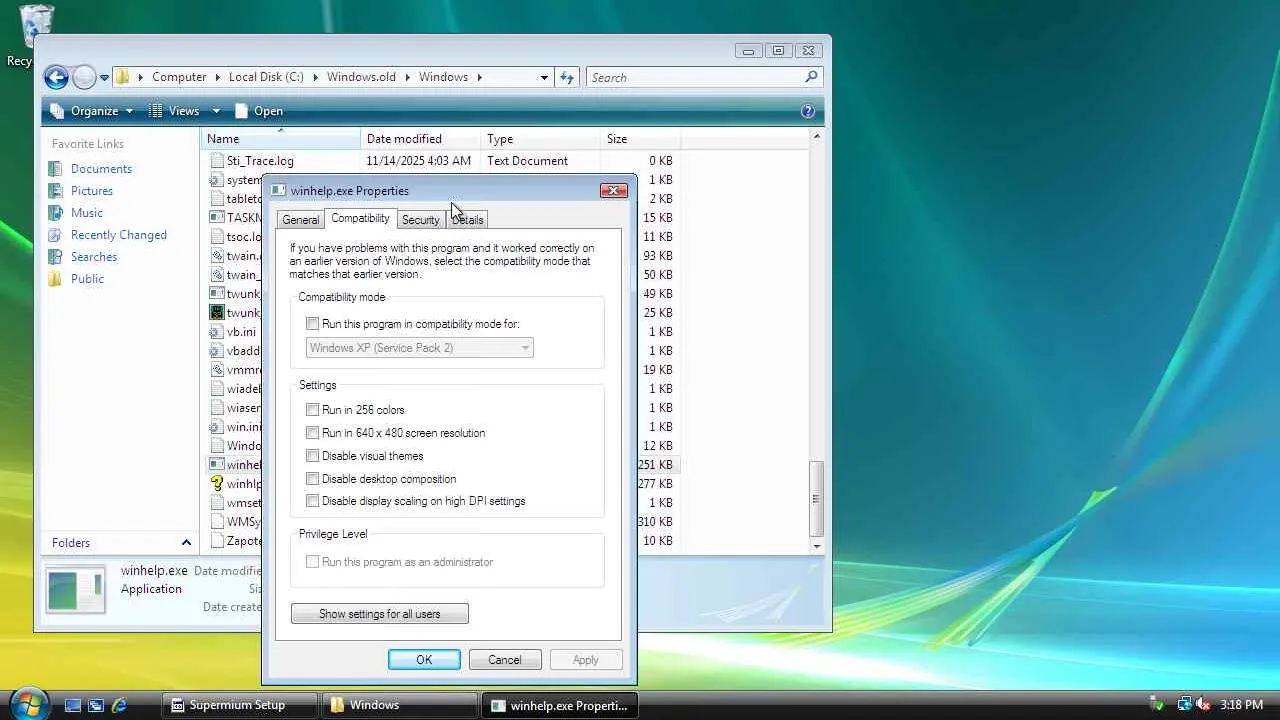Open the Details tab
The height and width of the screenshot is (720, 1280).
tap(467, 220)
